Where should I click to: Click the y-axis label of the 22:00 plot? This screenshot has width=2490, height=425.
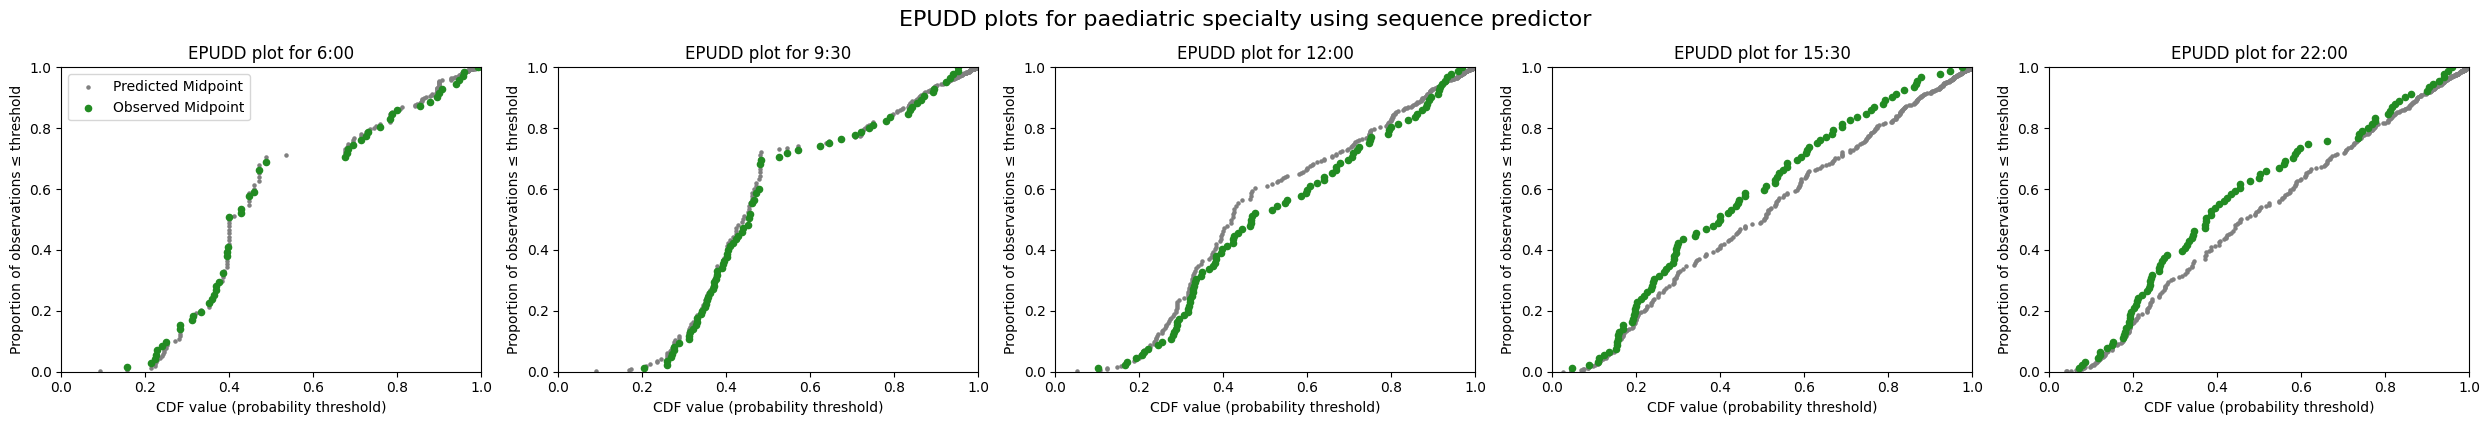point(2004,219)
